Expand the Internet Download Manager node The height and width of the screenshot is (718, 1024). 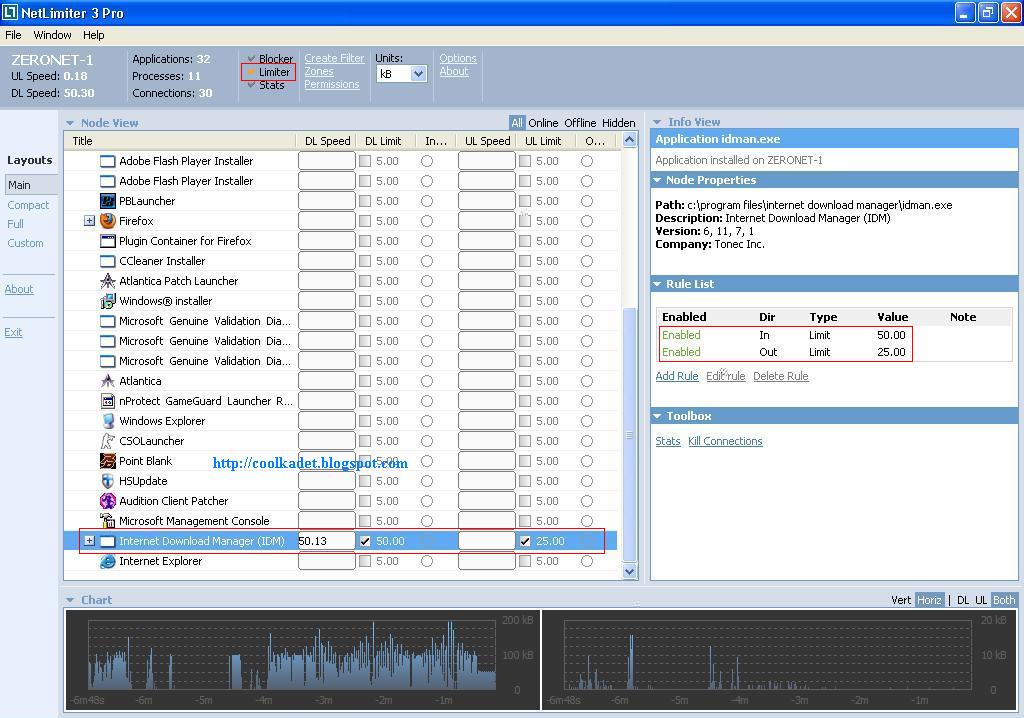click(x=89, y=541)
